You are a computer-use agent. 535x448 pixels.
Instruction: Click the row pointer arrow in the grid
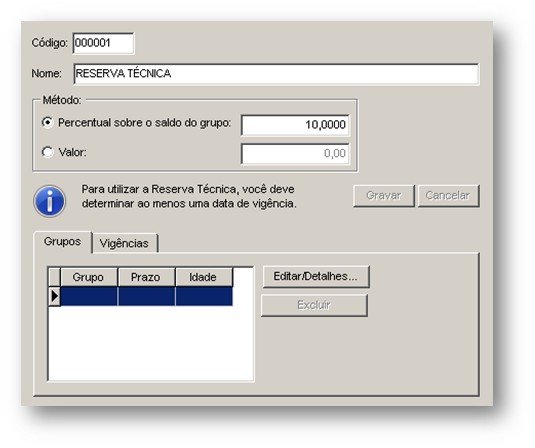[x=55, y=296]
